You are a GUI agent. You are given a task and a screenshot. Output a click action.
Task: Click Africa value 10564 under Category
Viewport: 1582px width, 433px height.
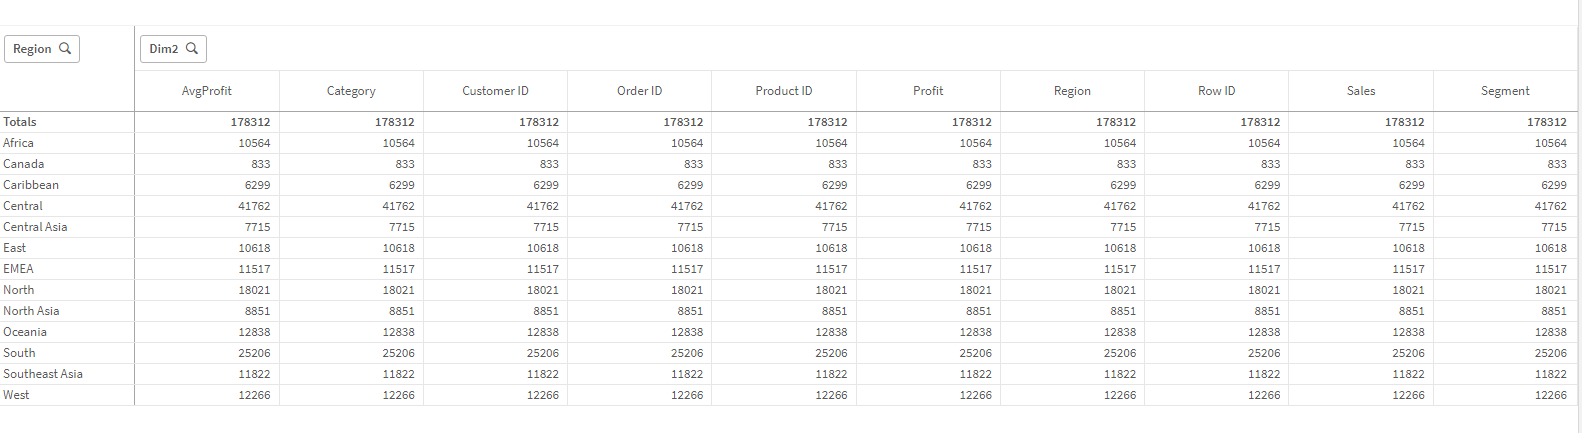click(x=398, y=143)
